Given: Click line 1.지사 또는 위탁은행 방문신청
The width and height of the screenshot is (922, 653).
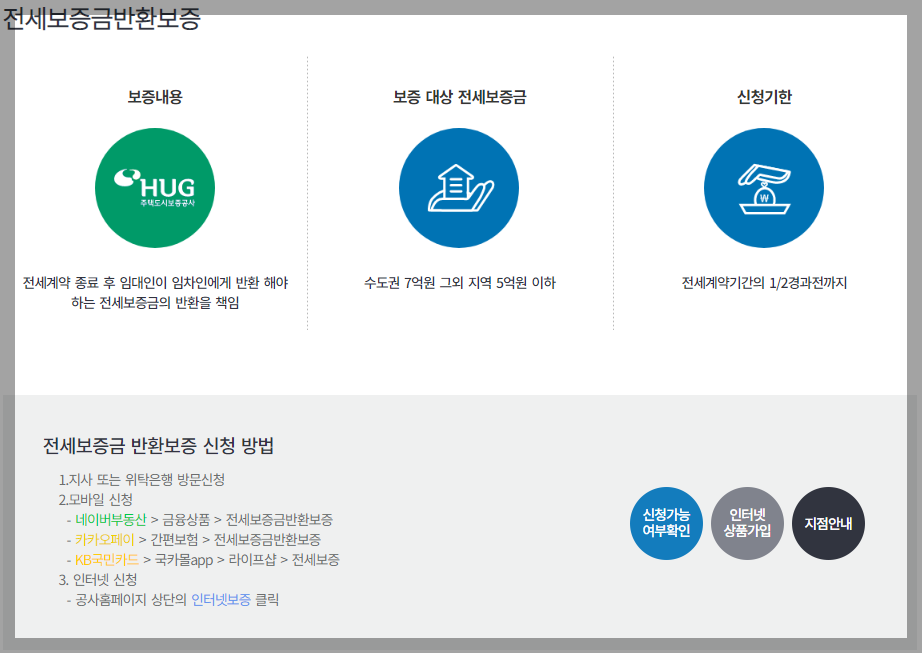Looking at the screenshot, I should (x=142, y=480).
